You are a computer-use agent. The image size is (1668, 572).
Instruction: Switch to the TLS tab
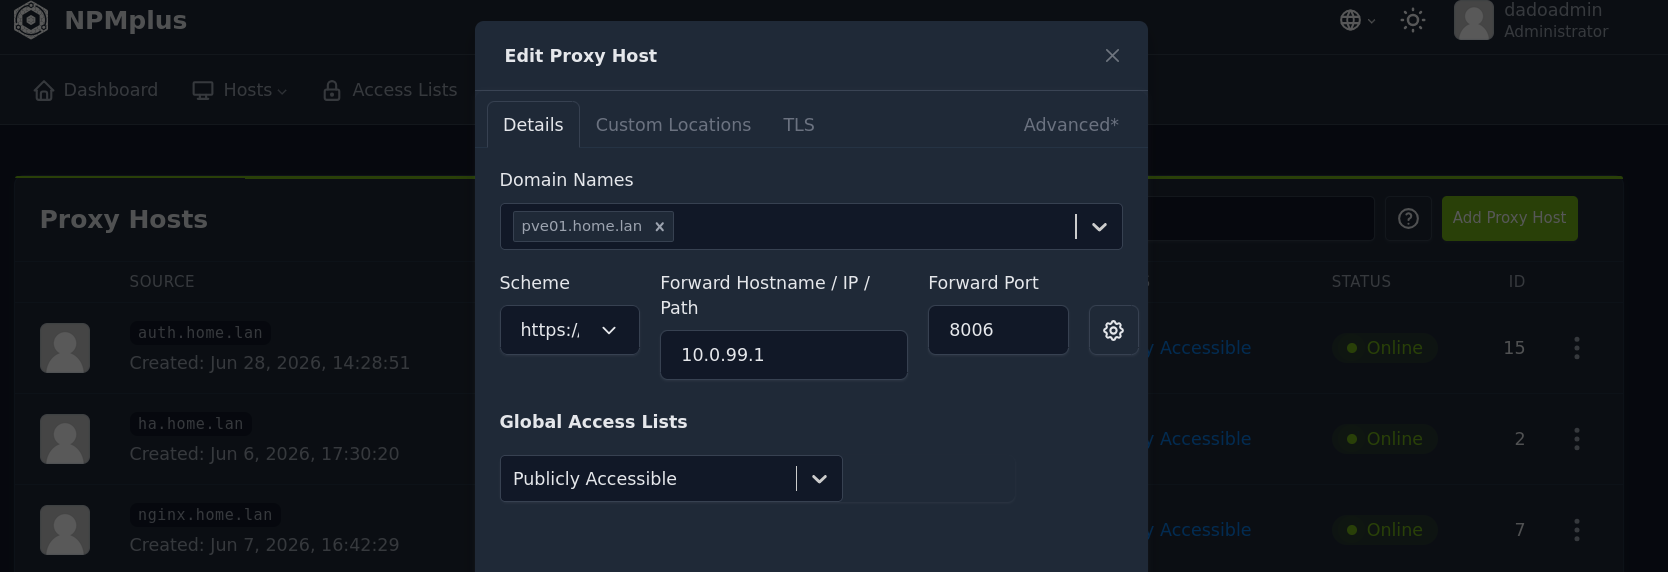tap(799, 125)
